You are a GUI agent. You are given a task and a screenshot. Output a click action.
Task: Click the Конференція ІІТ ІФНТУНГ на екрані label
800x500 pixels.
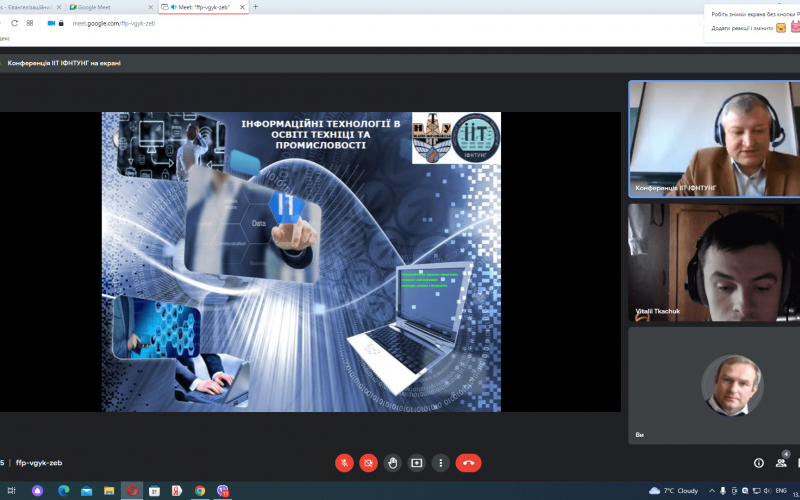64,63
